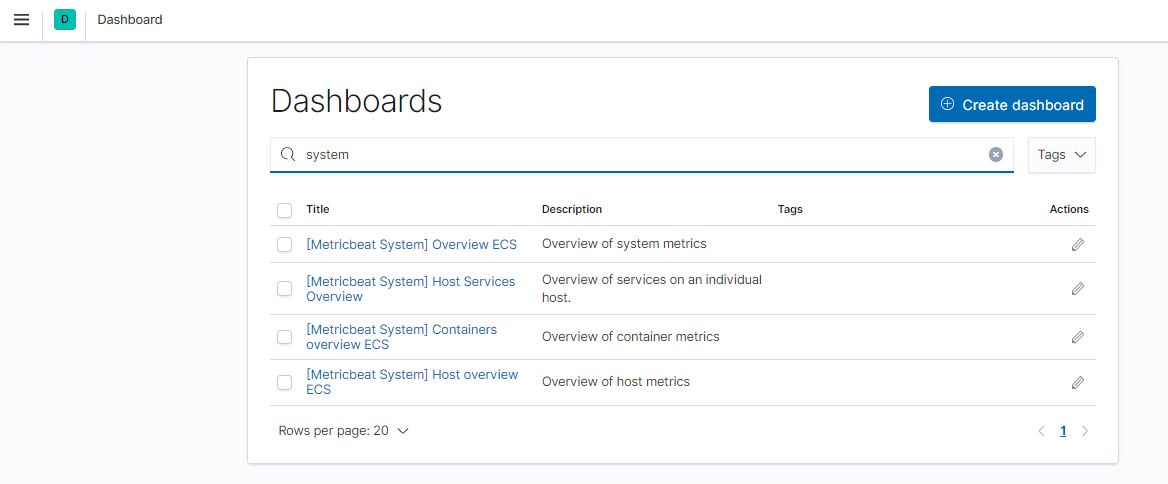The height and width of the screenshot is (484, 1168).
Task: Open the Tags filter dropdown
Action: [1061, 155]
